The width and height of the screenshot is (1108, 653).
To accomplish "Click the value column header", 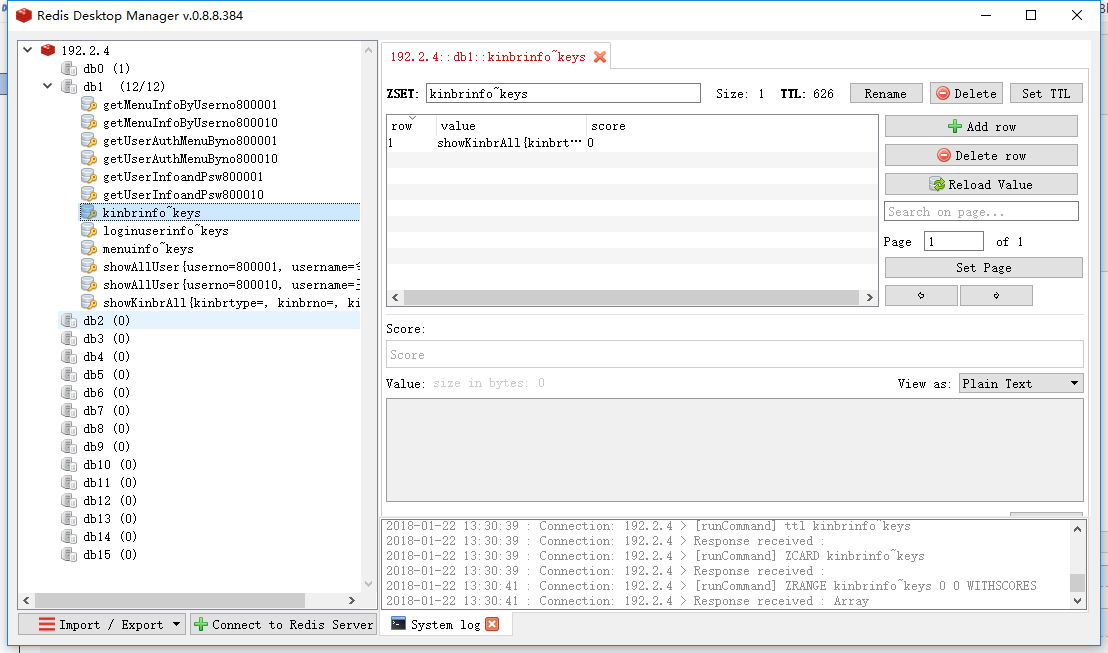I will click(x=511, y=126).
